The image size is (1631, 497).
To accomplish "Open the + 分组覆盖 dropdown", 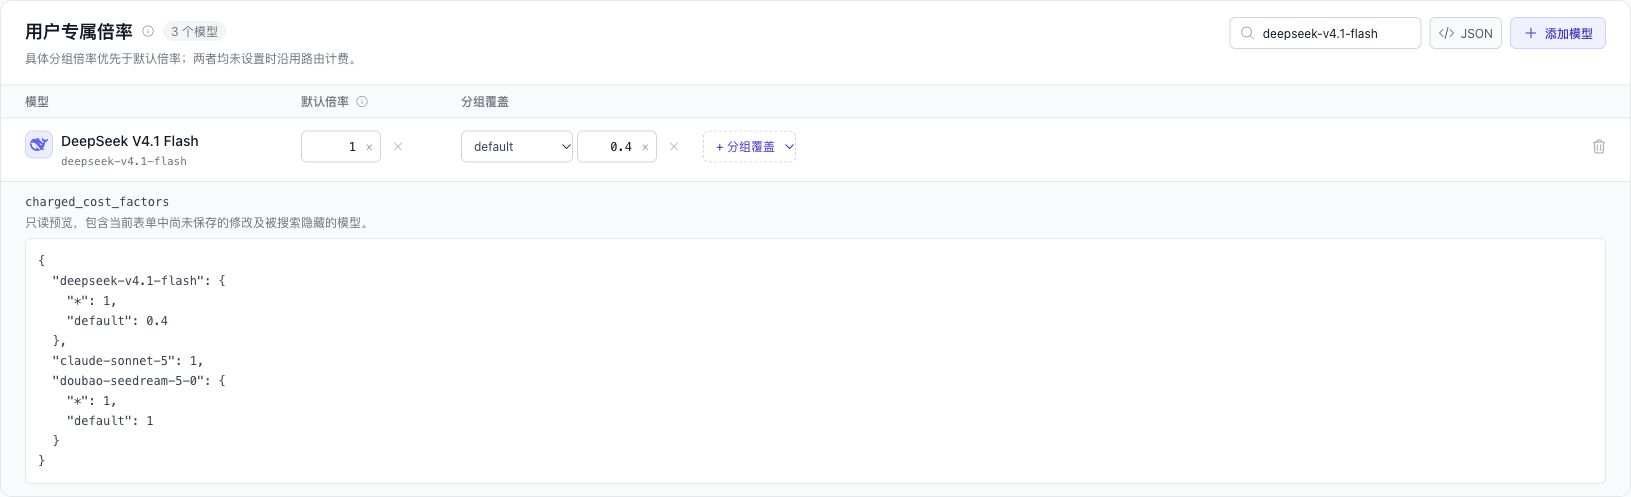I will (x=749, y=146).
